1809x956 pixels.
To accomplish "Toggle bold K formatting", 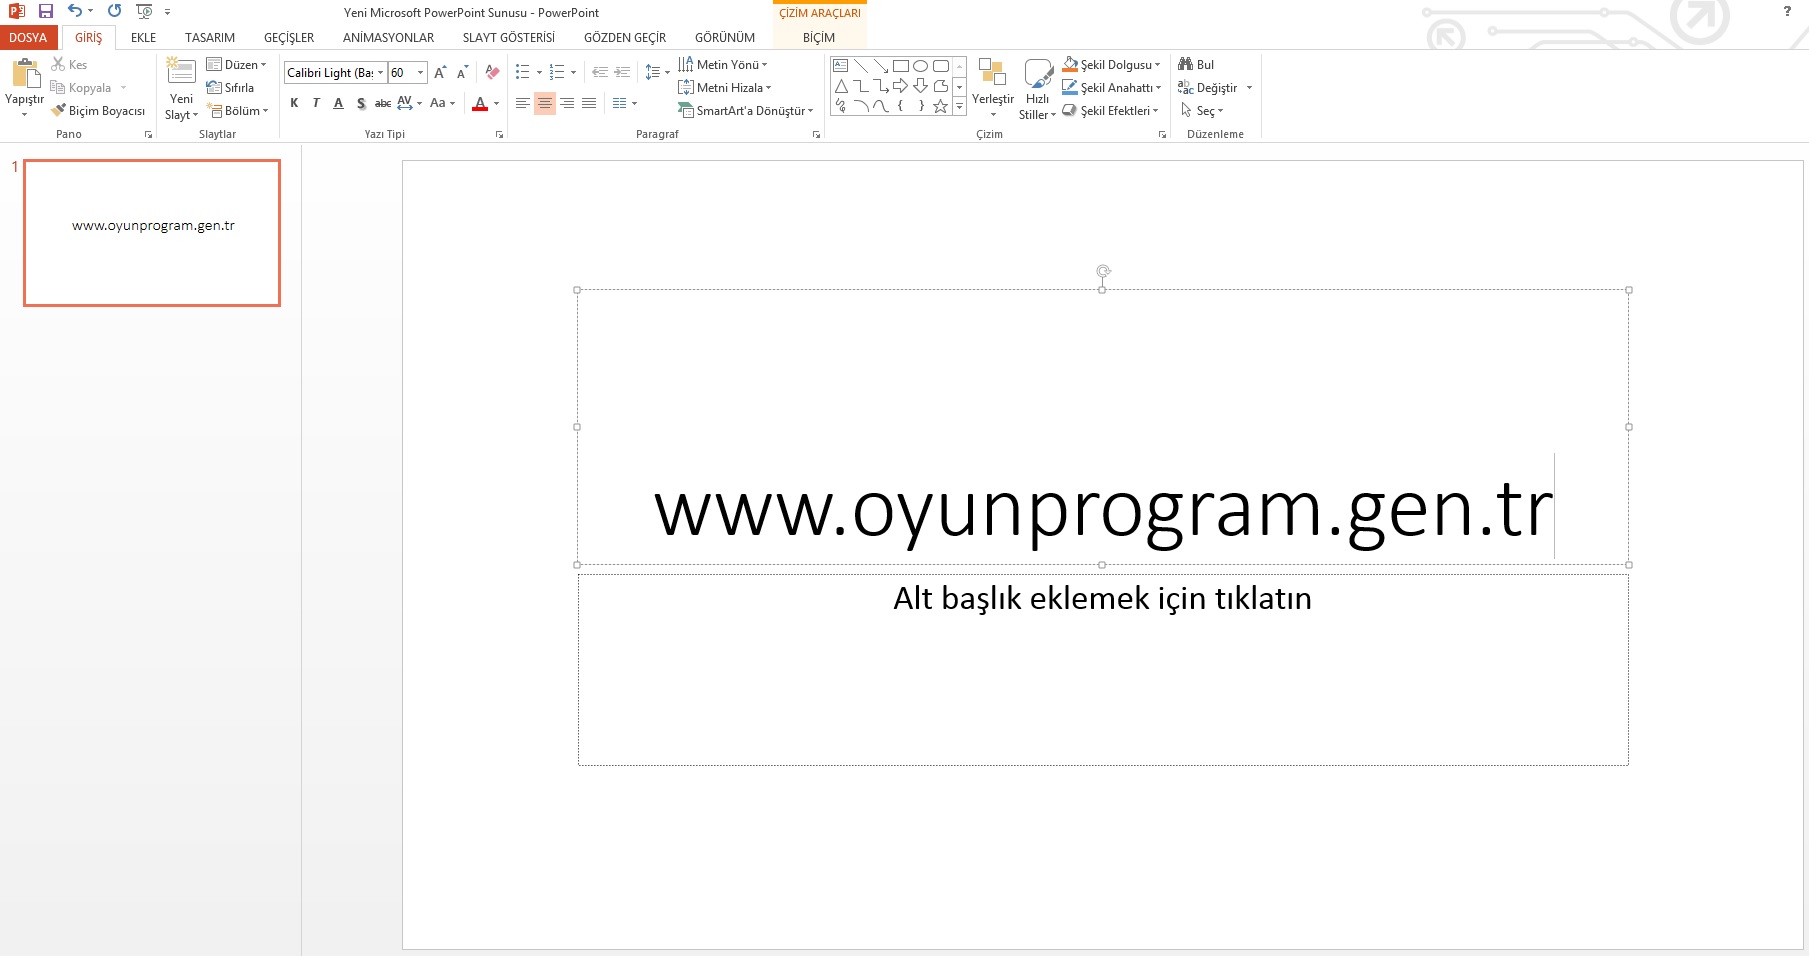I will pos(294,103).
